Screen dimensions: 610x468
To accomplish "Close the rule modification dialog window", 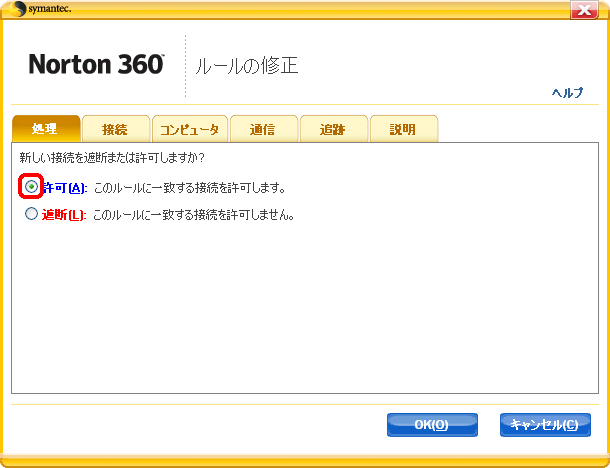I will [x=584, y=10].
